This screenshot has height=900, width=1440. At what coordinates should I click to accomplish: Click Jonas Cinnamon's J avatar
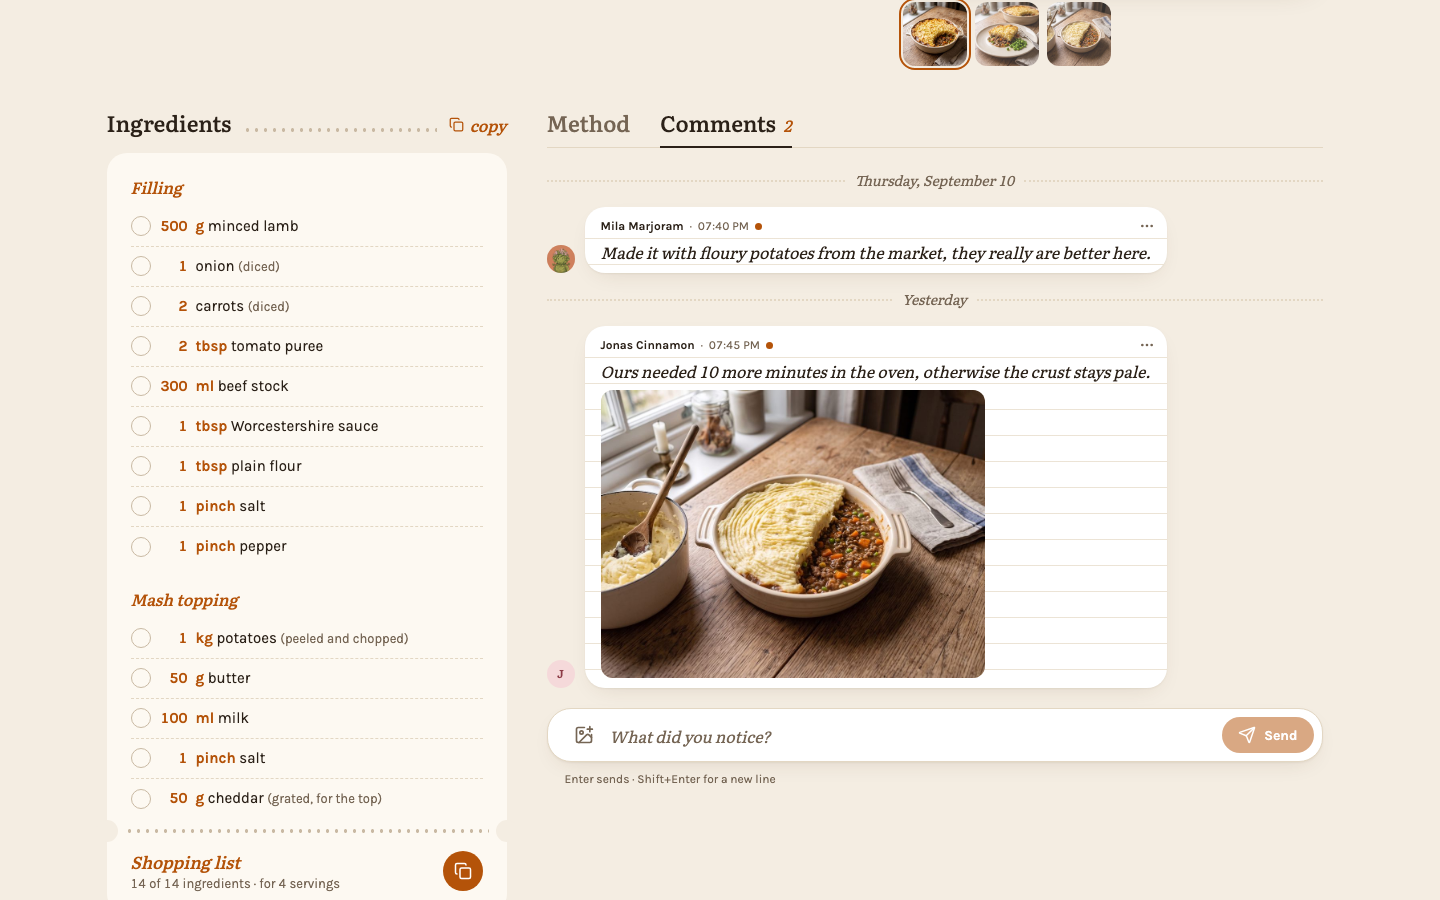pos(561,674)
